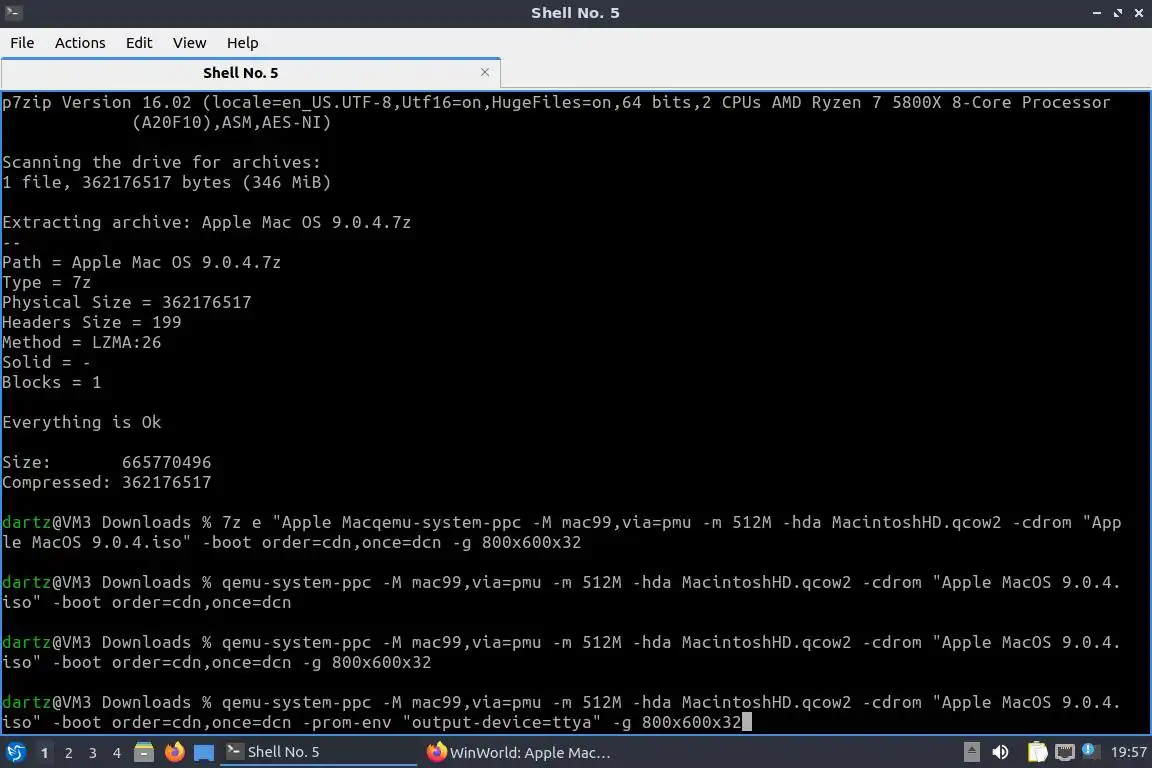Click the 'Size: 665770496' line
This screenshot has height=768, width=1152.
click(x=107, y=462)
